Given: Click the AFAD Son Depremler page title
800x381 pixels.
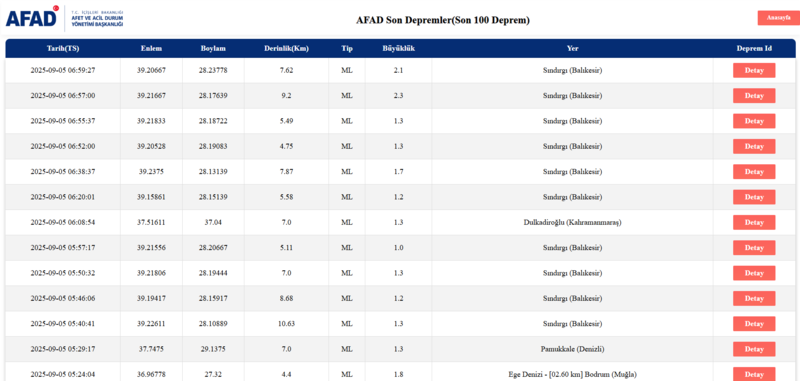Looking at the screenshot, I should tap(443, 20).
